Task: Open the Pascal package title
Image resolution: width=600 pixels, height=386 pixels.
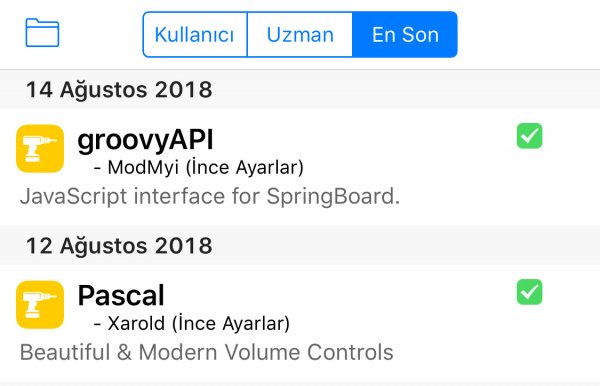Action: click(x=121, y=295)
